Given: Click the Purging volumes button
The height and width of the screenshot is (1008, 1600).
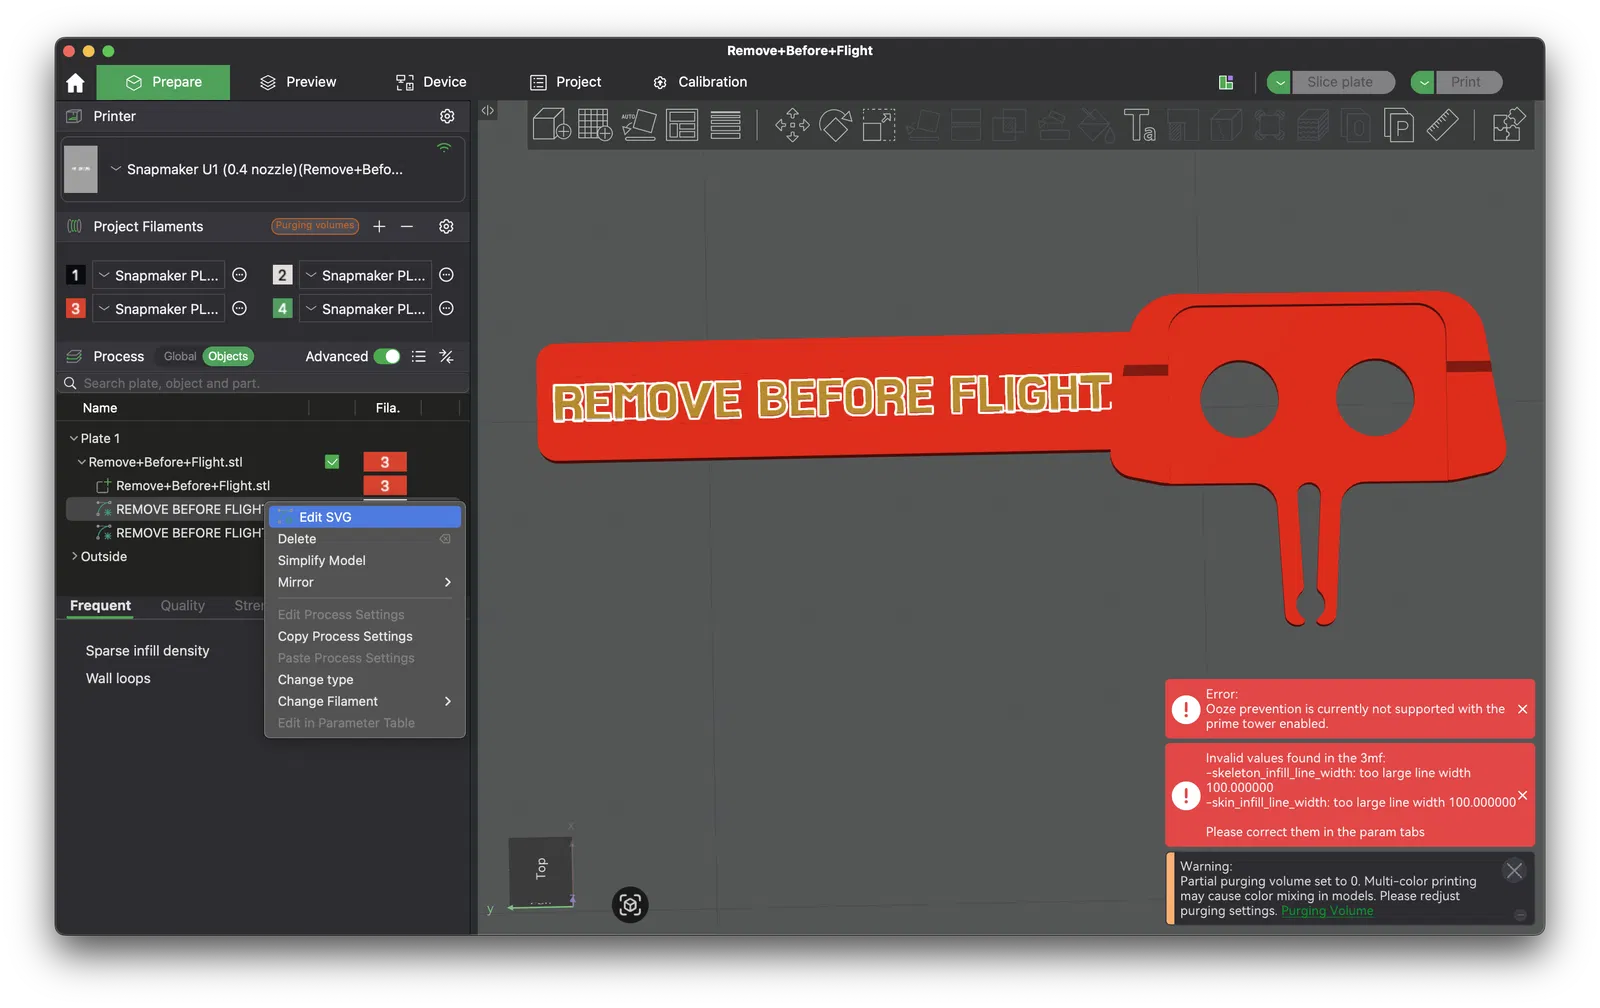Looking at the screenshot, I should point(315,226).
